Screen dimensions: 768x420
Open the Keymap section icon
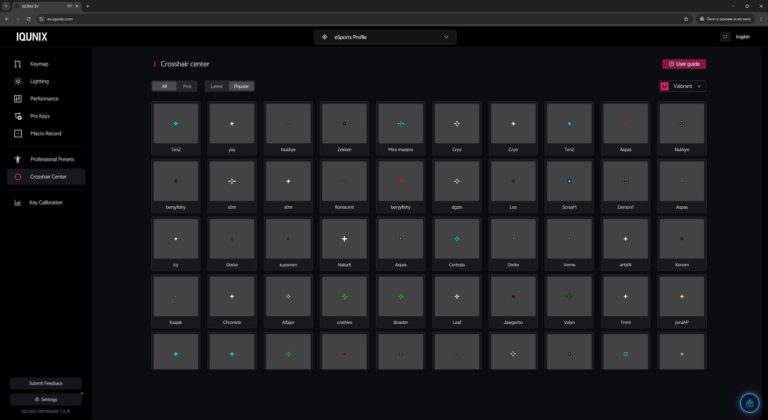18,64
